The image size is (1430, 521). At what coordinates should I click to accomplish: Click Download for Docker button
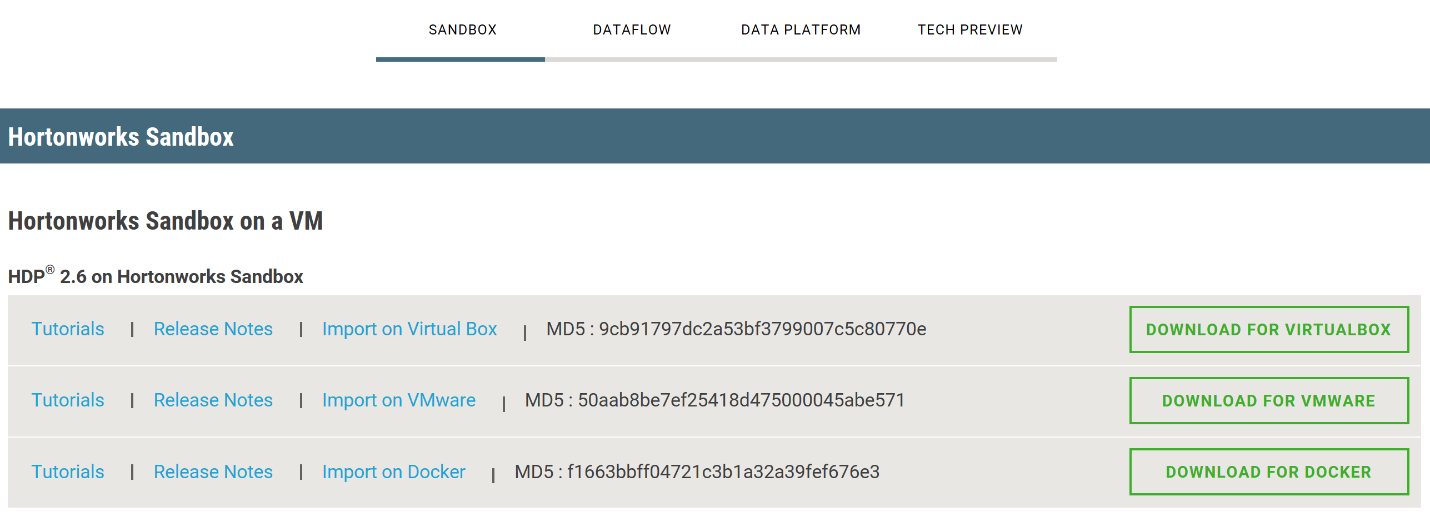[1269, 472]
